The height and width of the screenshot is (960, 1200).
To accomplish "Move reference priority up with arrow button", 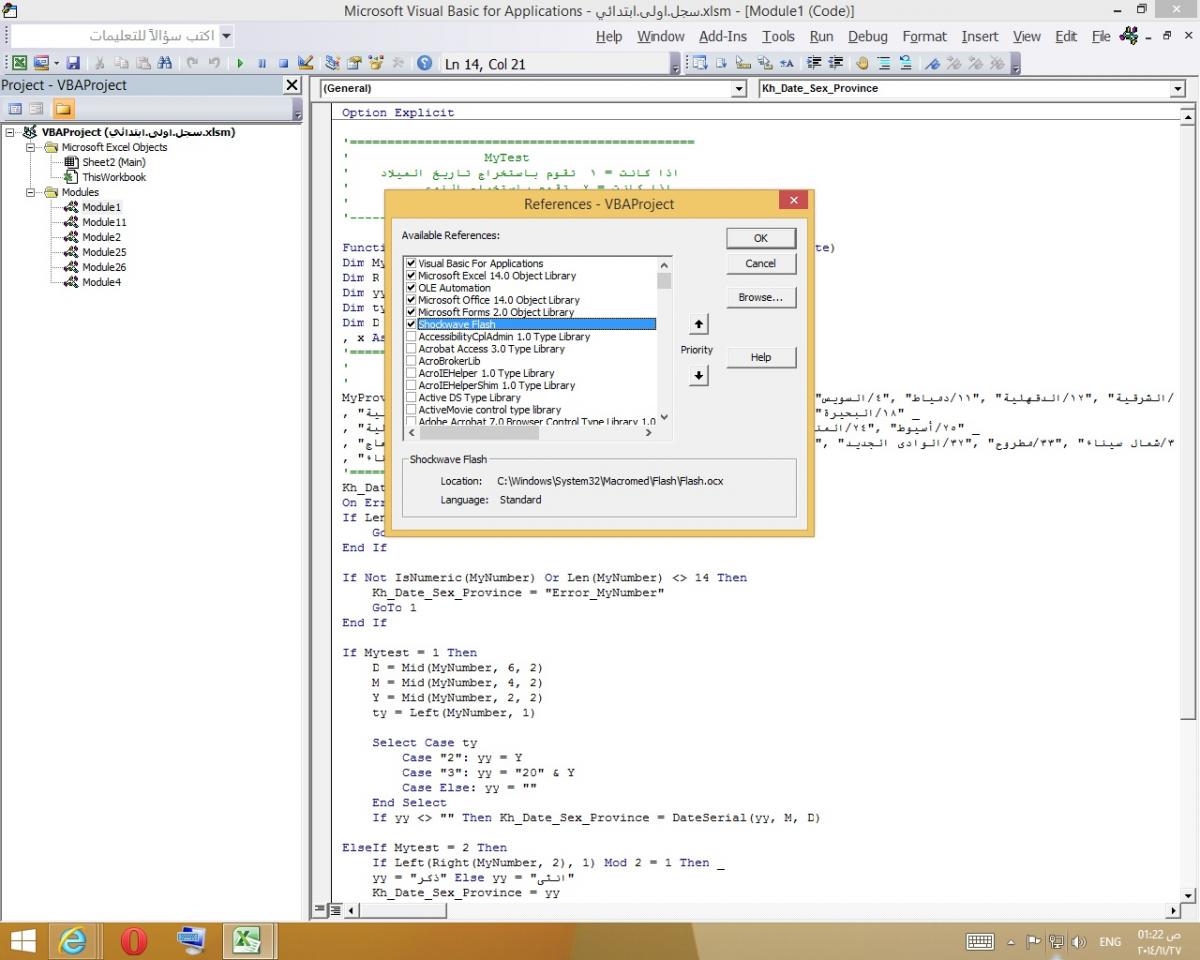I will [x=698, y=324].
